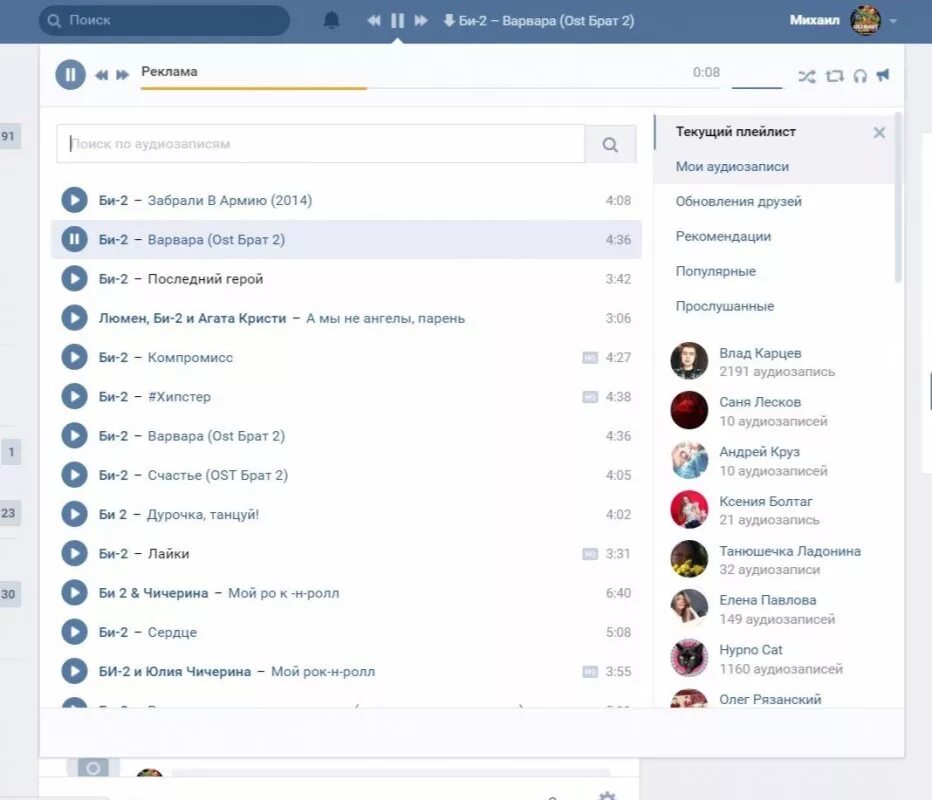Open Прослушанные section
Viewport: 932px width, 800px height.
pyautogui.click(x=725, y=306)
